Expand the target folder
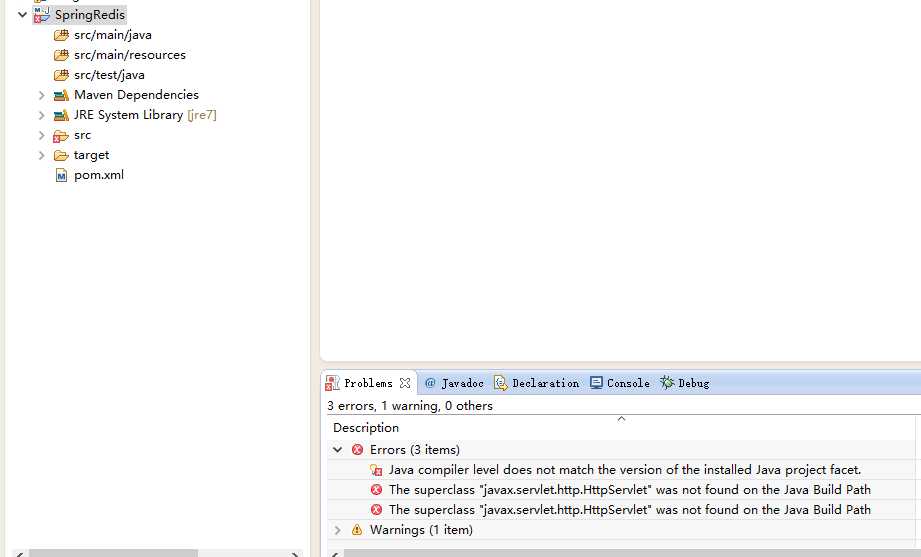 [x=41, y=155]
